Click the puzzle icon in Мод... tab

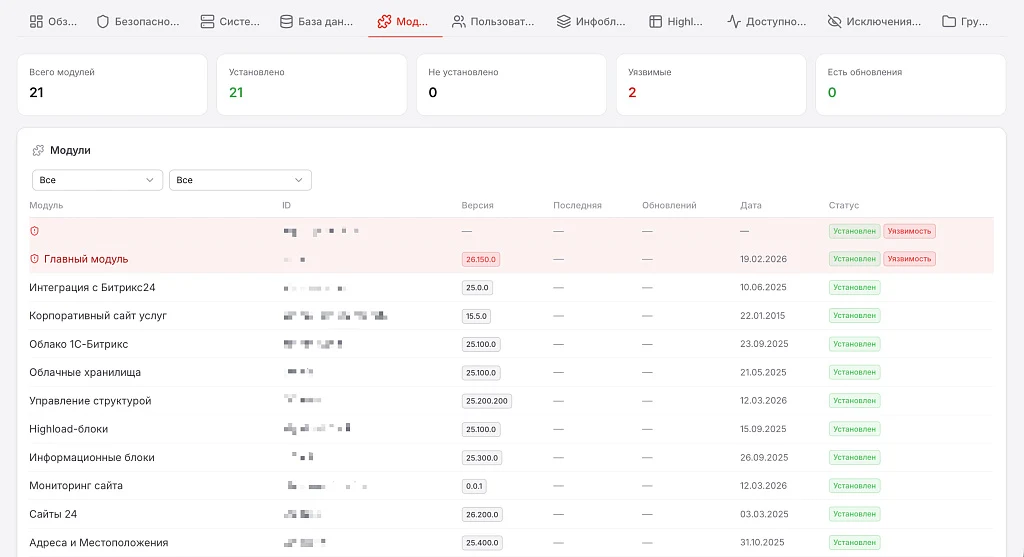(384, 22)
